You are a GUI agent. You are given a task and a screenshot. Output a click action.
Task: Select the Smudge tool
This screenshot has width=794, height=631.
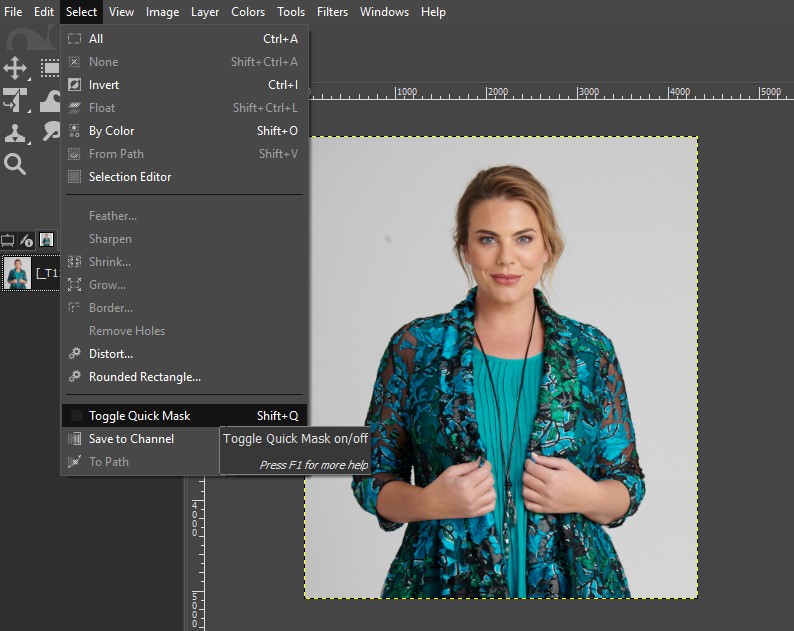point(49,133)
